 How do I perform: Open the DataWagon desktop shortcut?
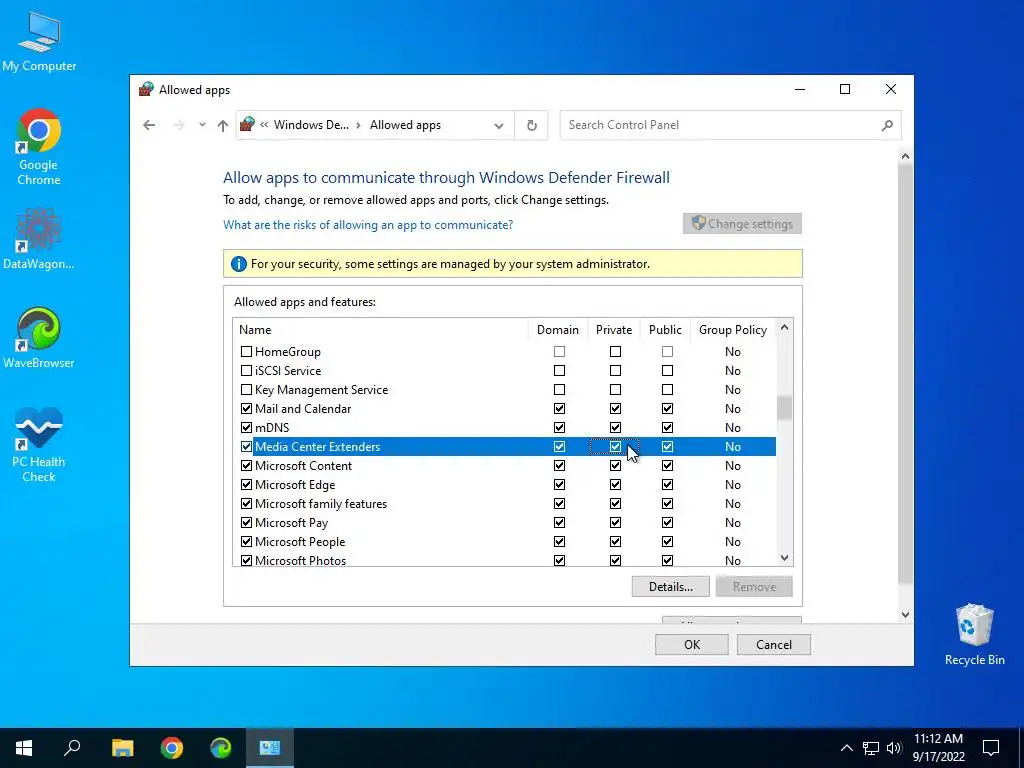pos(39,239)
